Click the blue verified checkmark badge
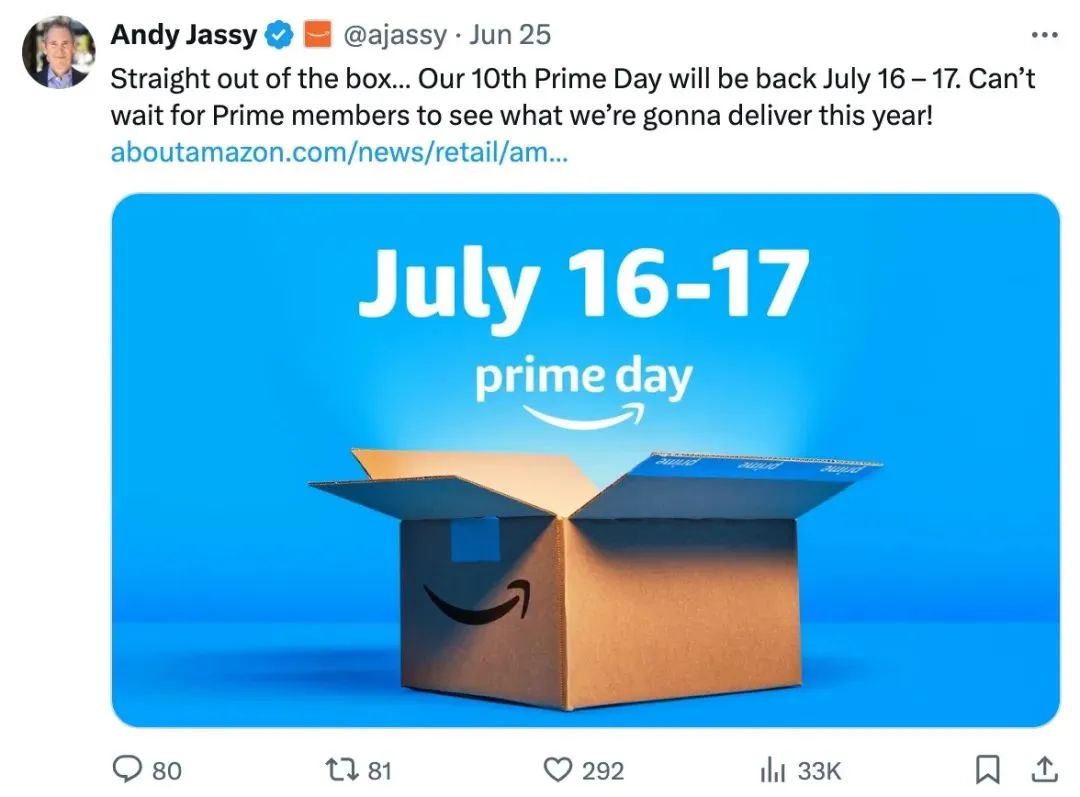The image size is (1080, 797). (280, 35)
